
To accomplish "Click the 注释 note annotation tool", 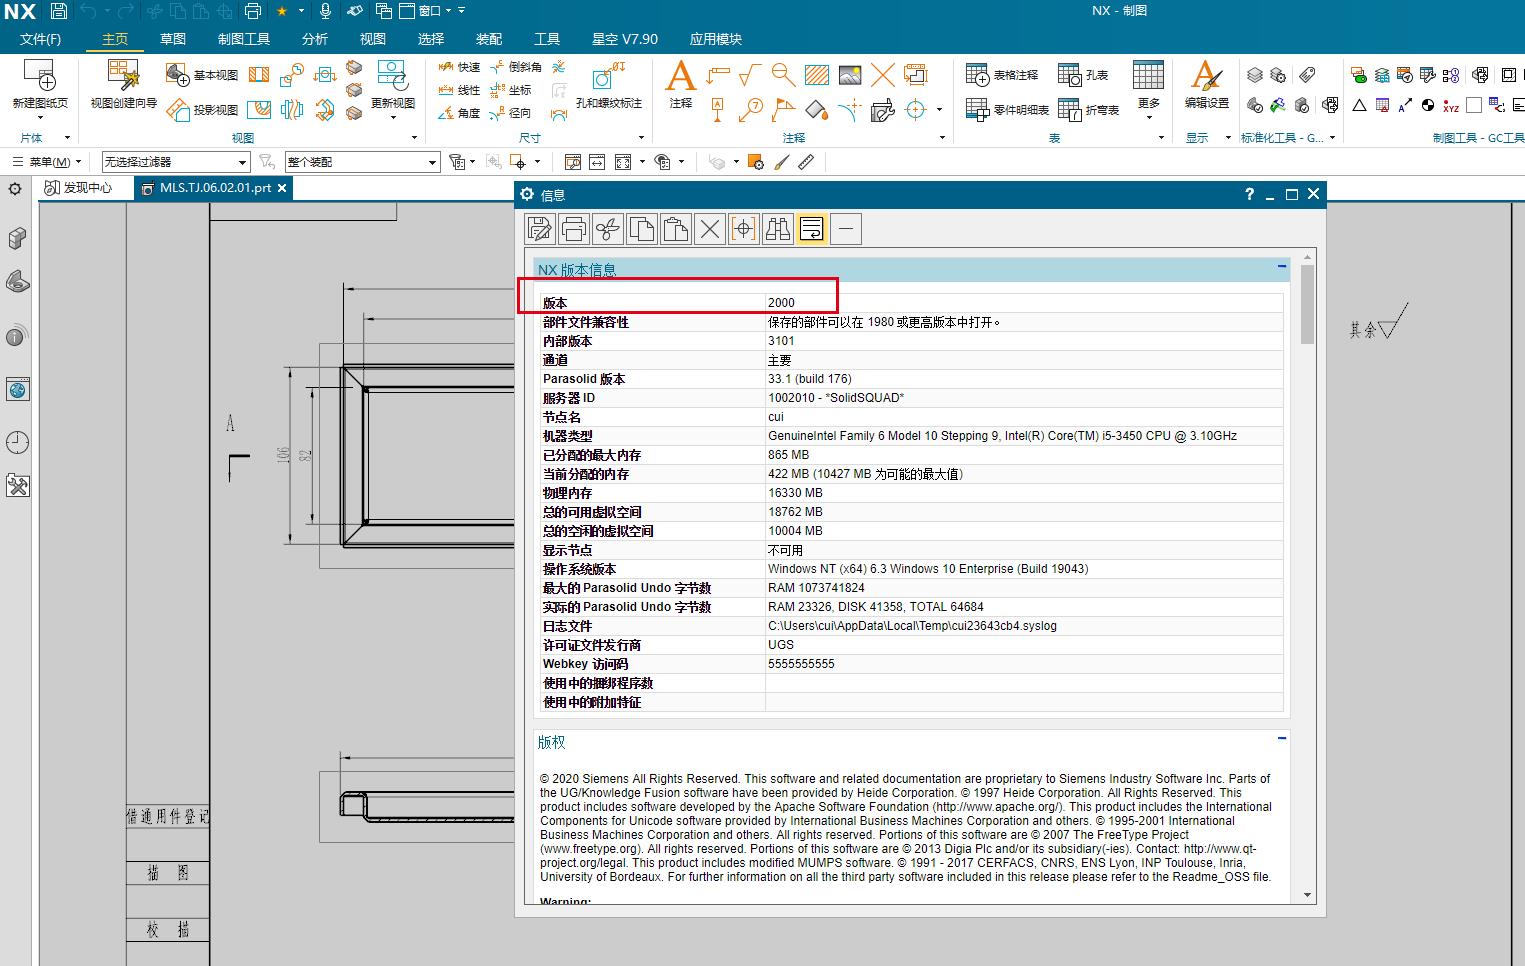I will (681, 84).
